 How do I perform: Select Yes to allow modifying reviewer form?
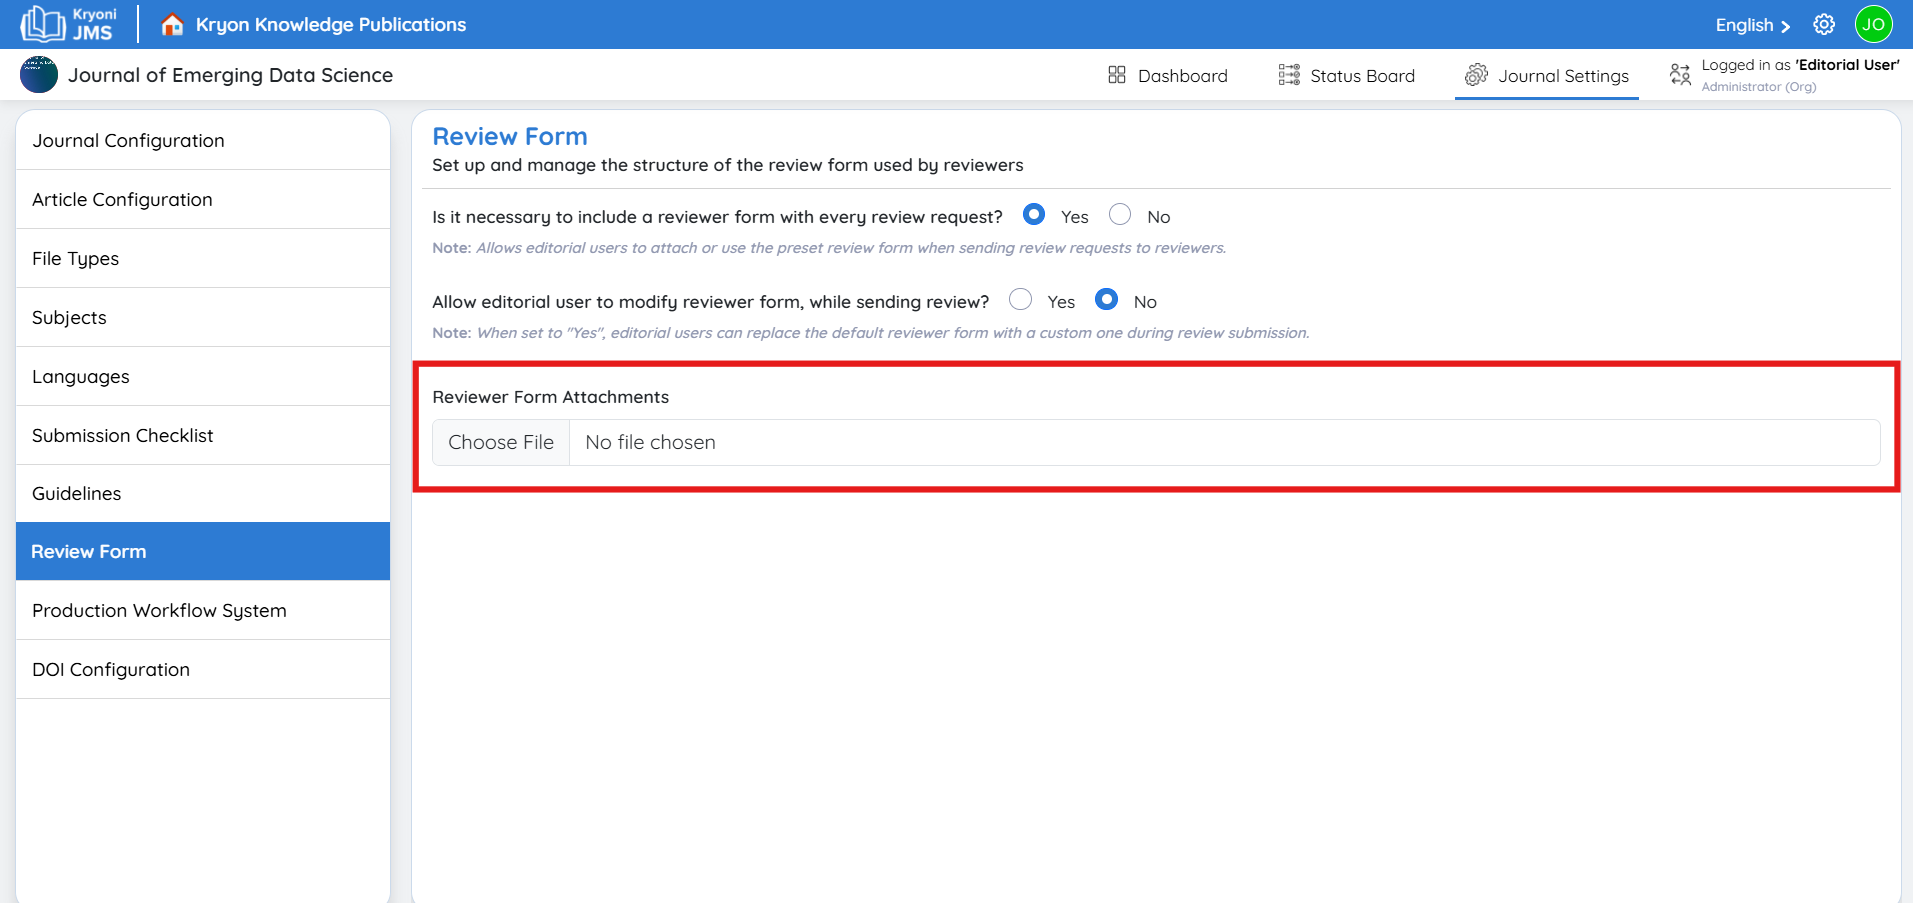point(1020,300)
